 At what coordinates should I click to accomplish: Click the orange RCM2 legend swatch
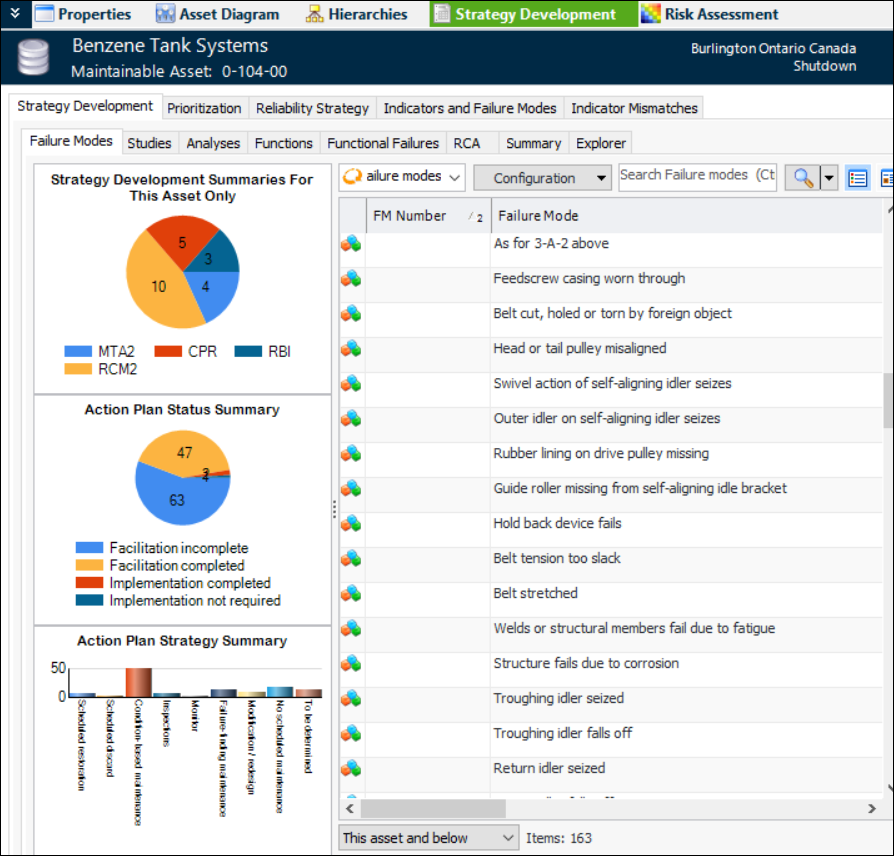(79, 368)
